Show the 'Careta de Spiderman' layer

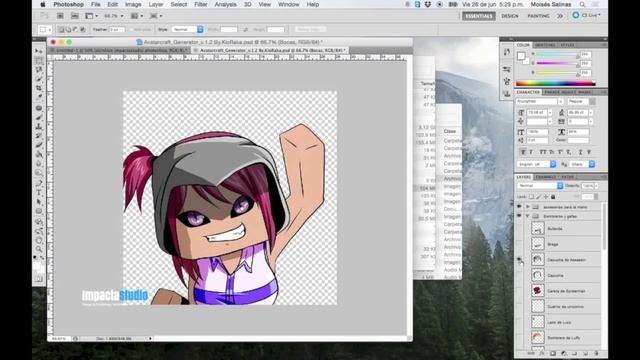[519, 291]
